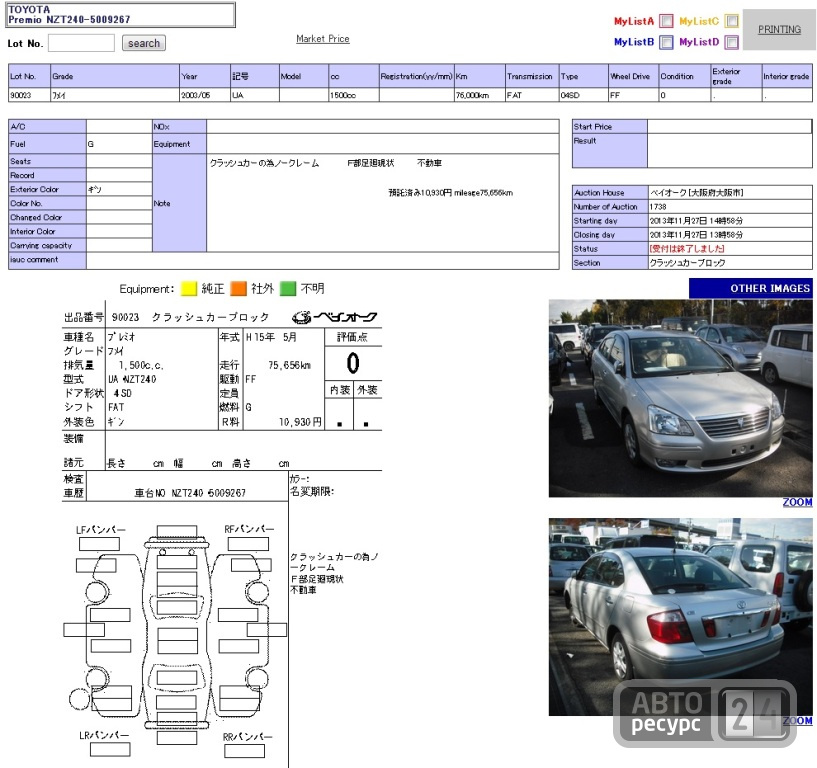Click the Condition column header

(684, 76)
